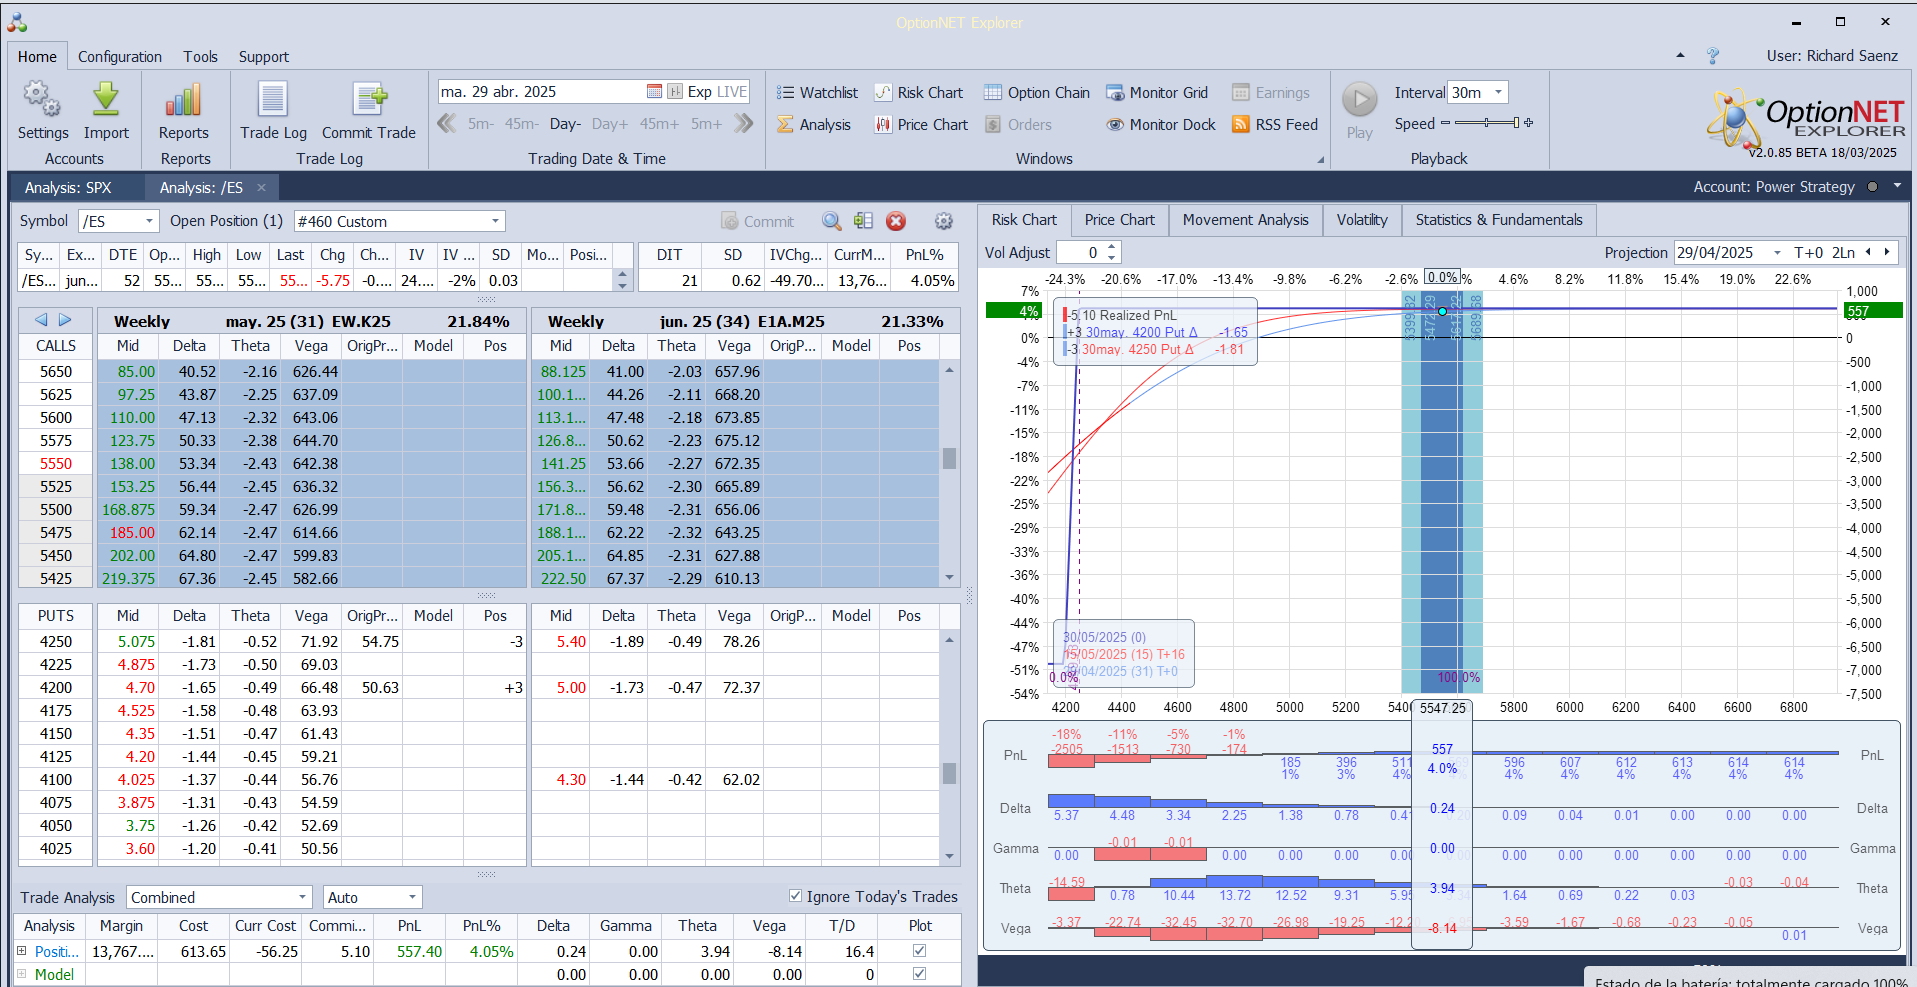This screenshot has height=987, width=1917.
Task: Switch to Analysis: SPX tab
Action: (x=68, y=187)
